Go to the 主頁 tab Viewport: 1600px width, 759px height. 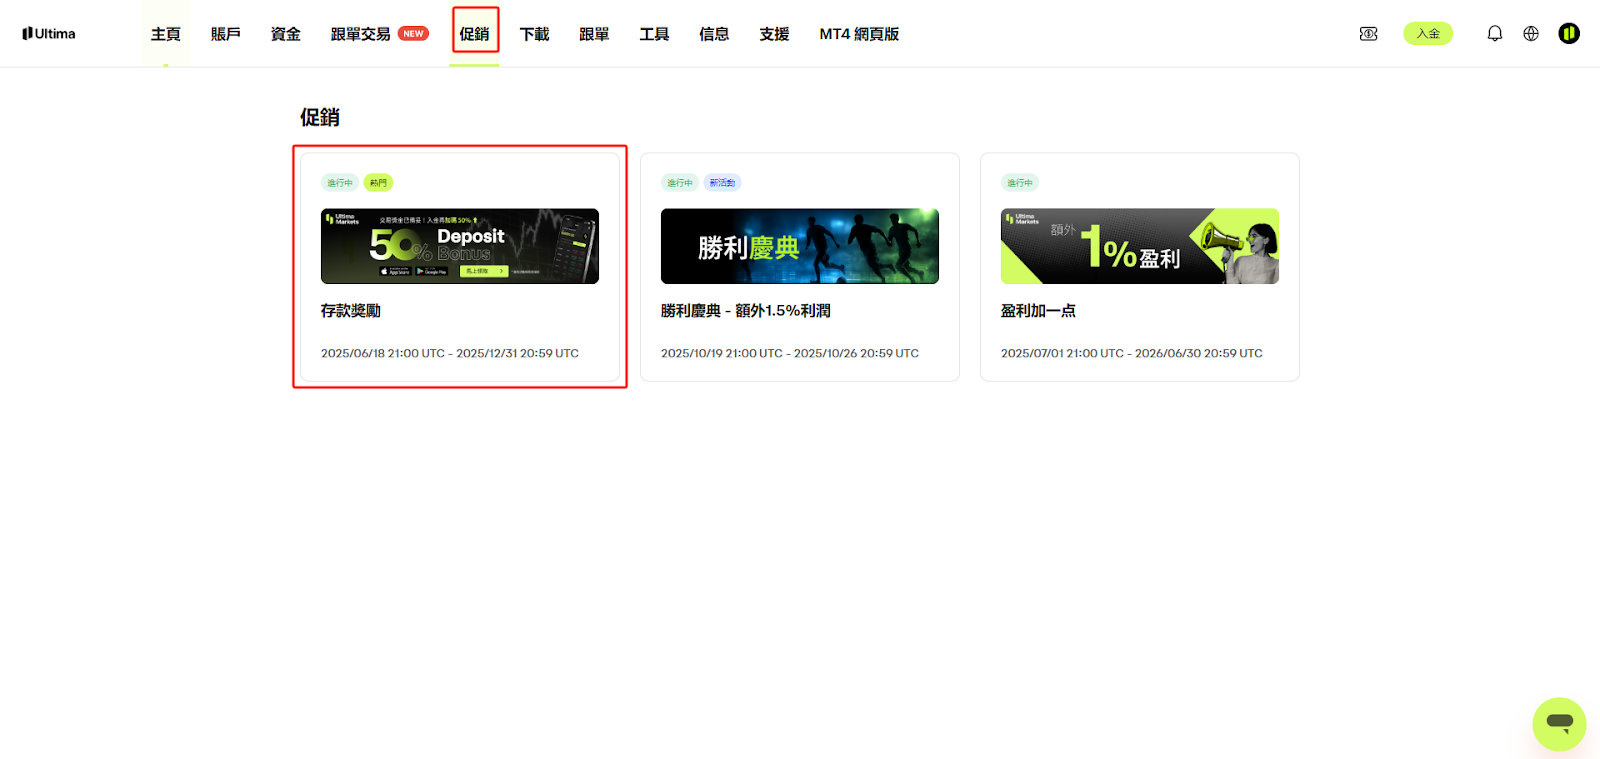coord(165,34)
